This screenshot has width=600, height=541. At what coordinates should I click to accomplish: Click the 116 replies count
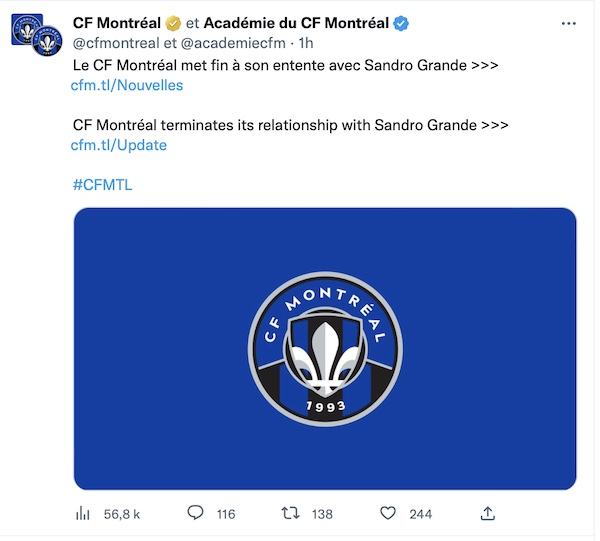tap(226, 514)
